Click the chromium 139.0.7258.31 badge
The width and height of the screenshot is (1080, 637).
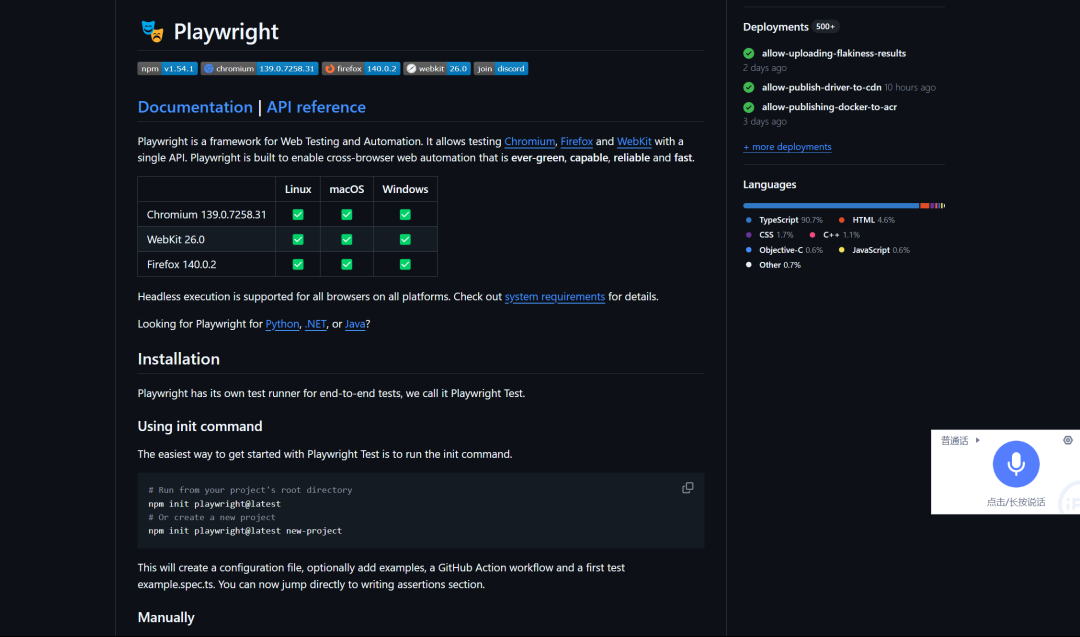(260, 68)
